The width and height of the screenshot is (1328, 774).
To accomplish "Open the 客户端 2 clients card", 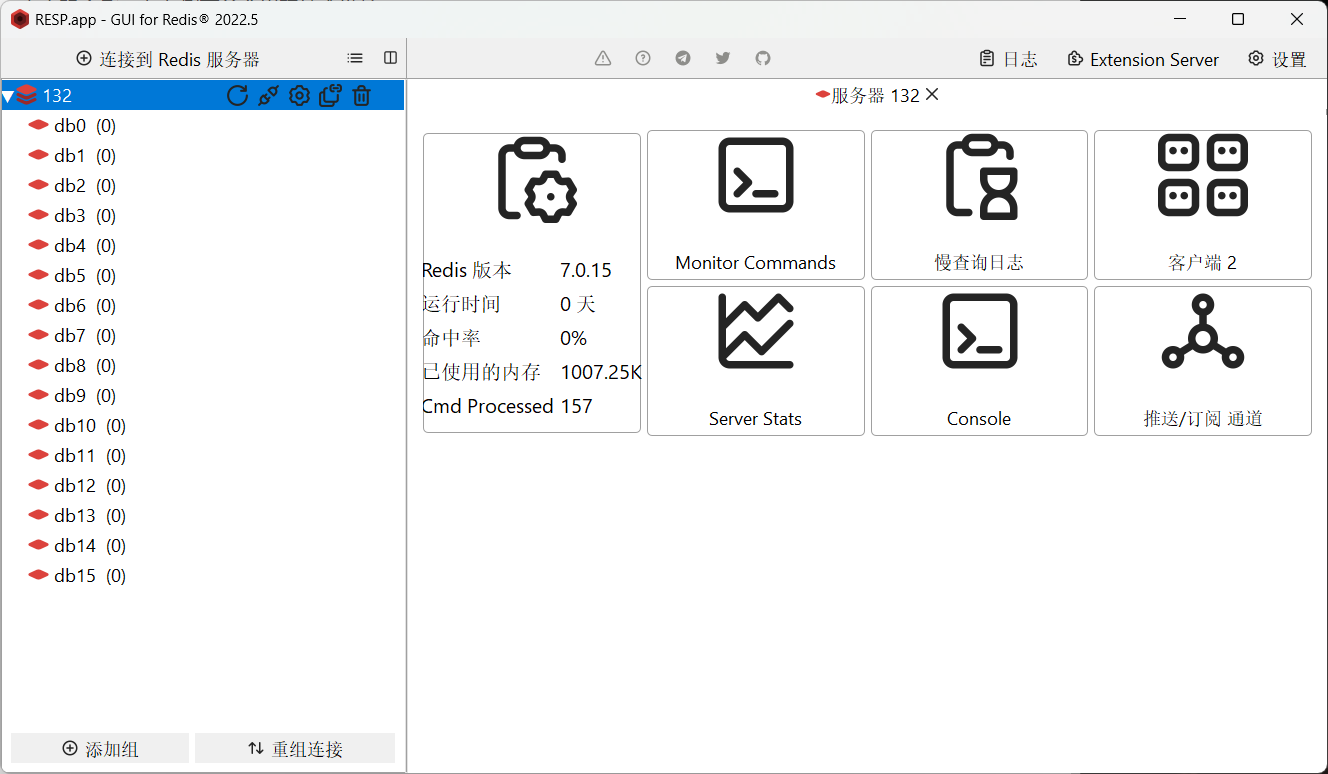I will 1203,205.
